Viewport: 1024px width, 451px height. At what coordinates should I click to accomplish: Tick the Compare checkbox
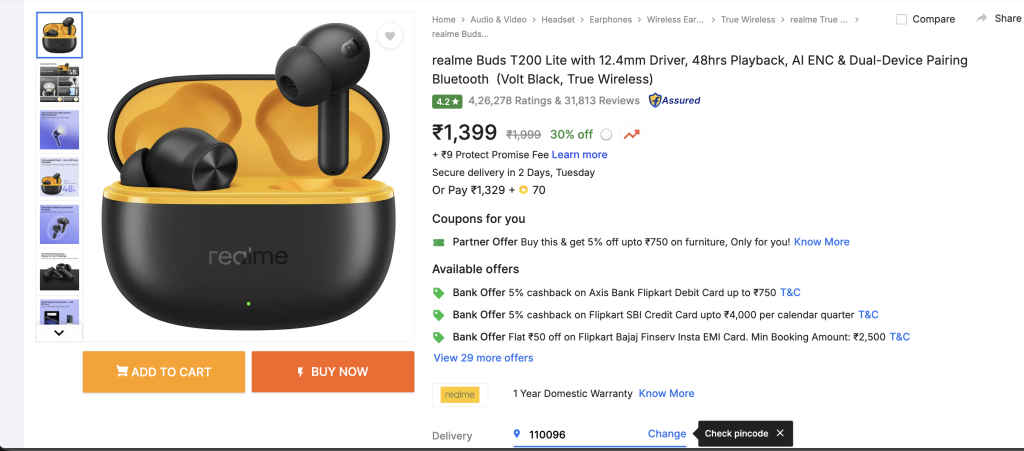pos(901,19)
